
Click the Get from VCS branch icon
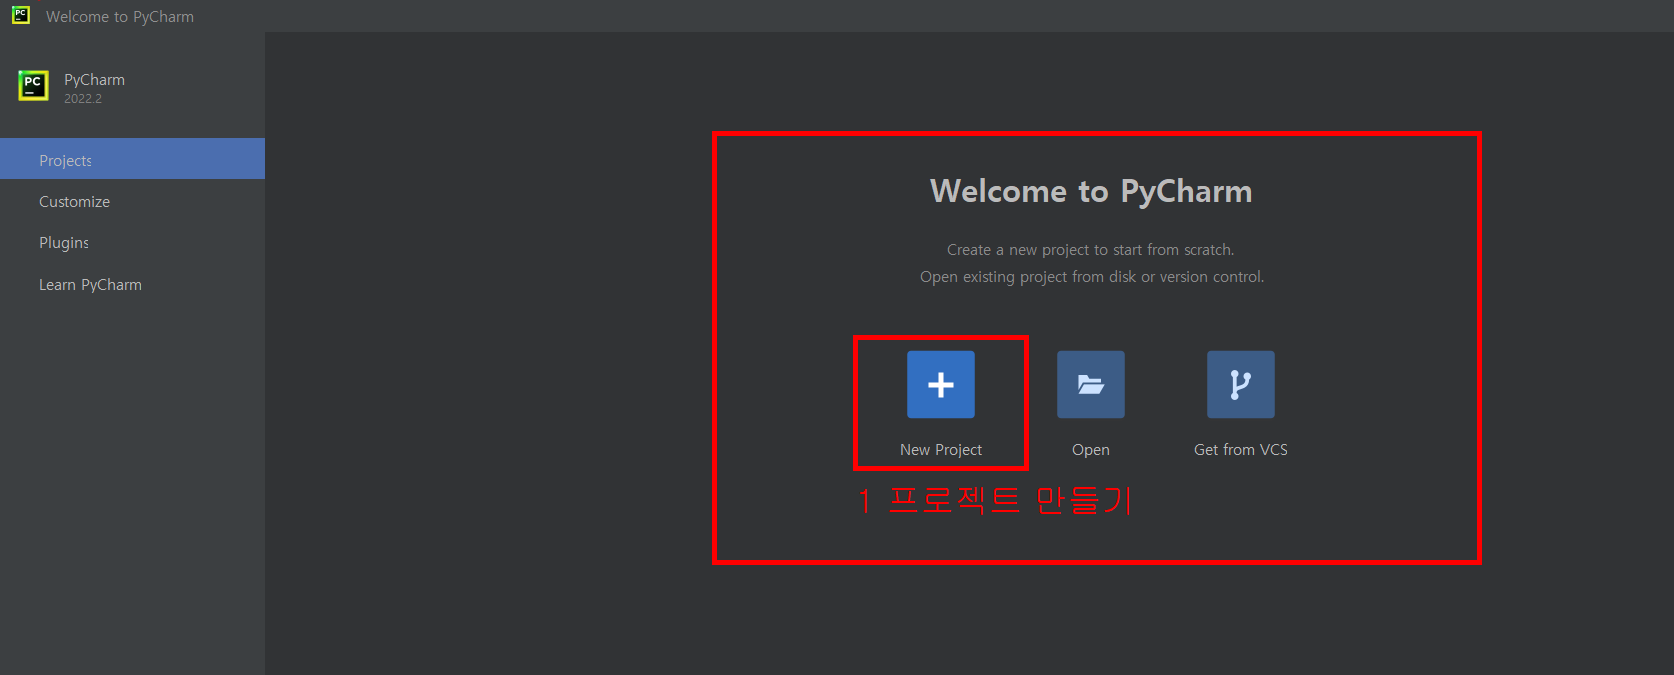tap(1241, 384)
